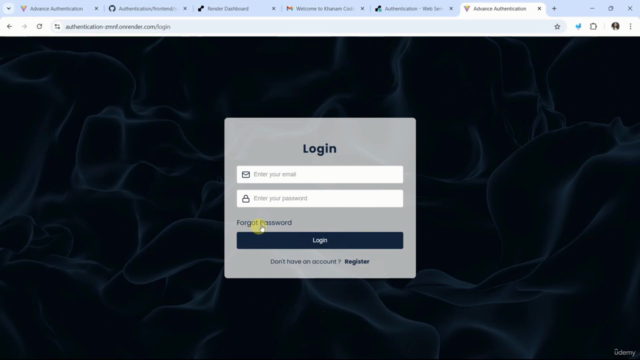The height and width of the screenshot is (360, 640).
Task: Open a new tab with plus button
Action: pyautogui.click(x=554, y=9)
